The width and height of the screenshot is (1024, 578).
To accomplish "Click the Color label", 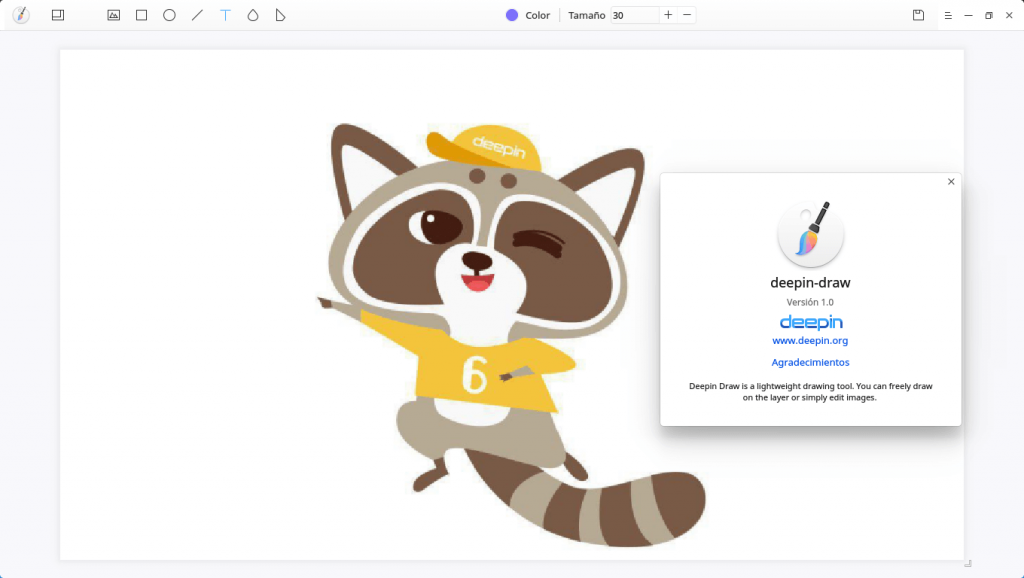I will point(537,15).
